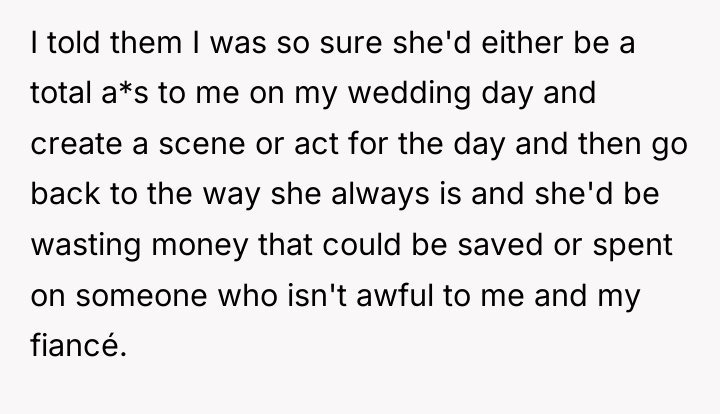This screenshot has height=414, width=720.
Task: Click the word "could" in fifth line
Action: pos(361,244)
